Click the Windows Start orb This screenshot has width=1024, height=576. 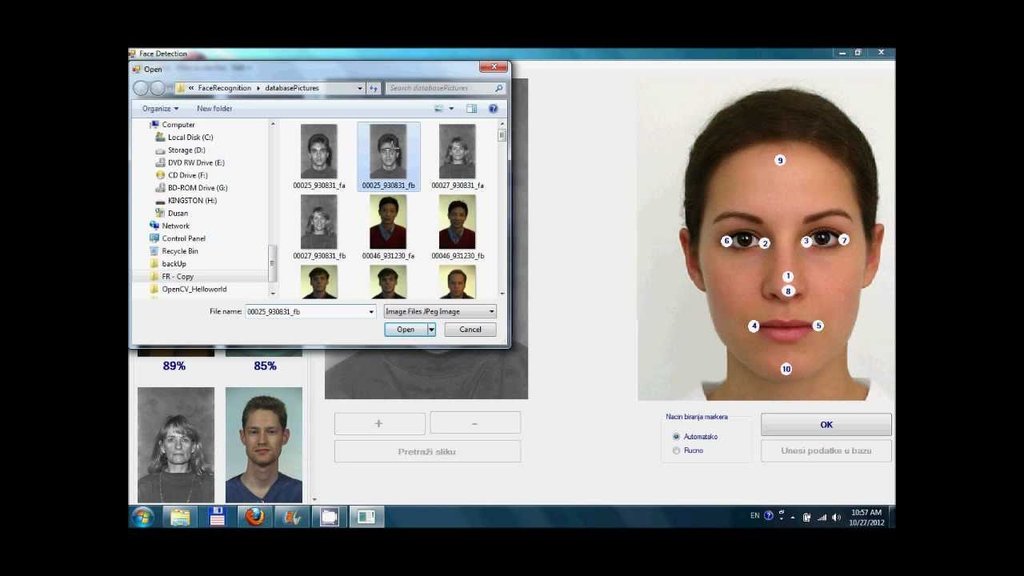(142, 517)
